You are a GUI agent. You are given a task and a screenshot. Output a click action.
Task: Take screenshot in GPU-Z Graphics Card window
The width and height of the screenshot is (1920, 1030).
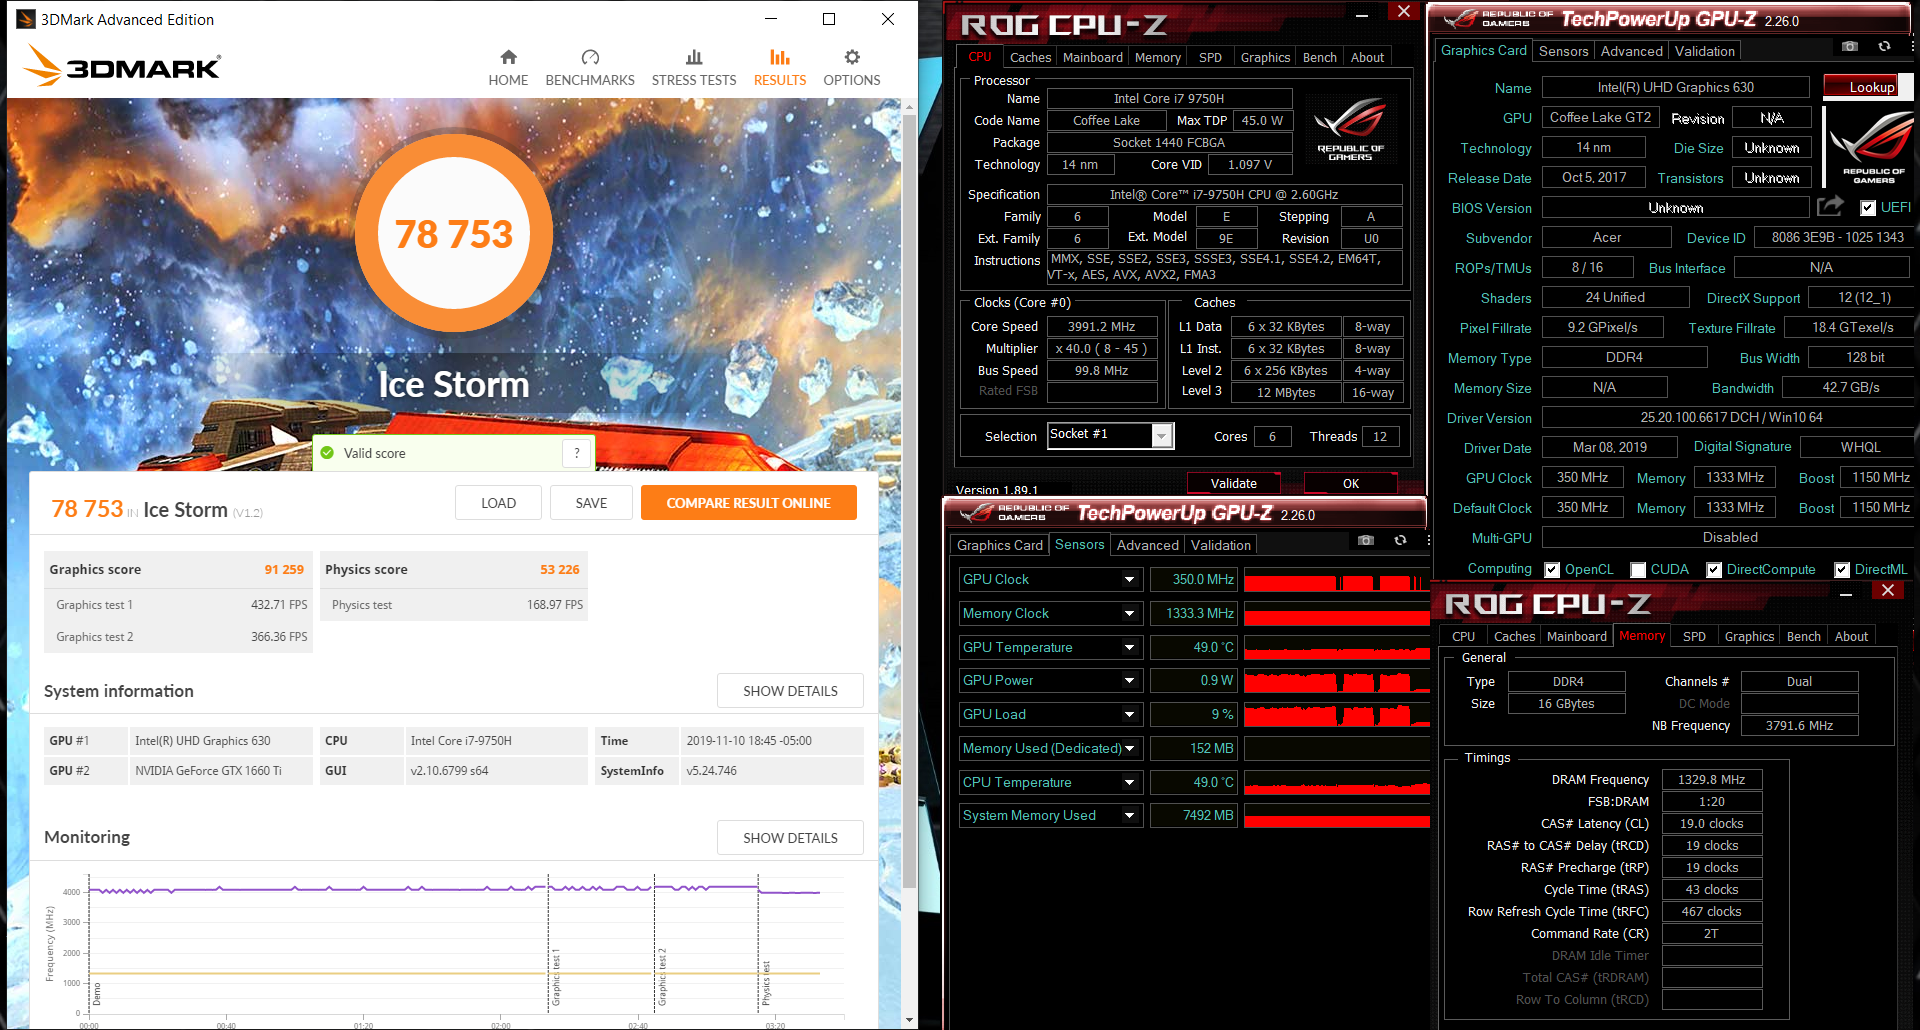click(1850, 46)
